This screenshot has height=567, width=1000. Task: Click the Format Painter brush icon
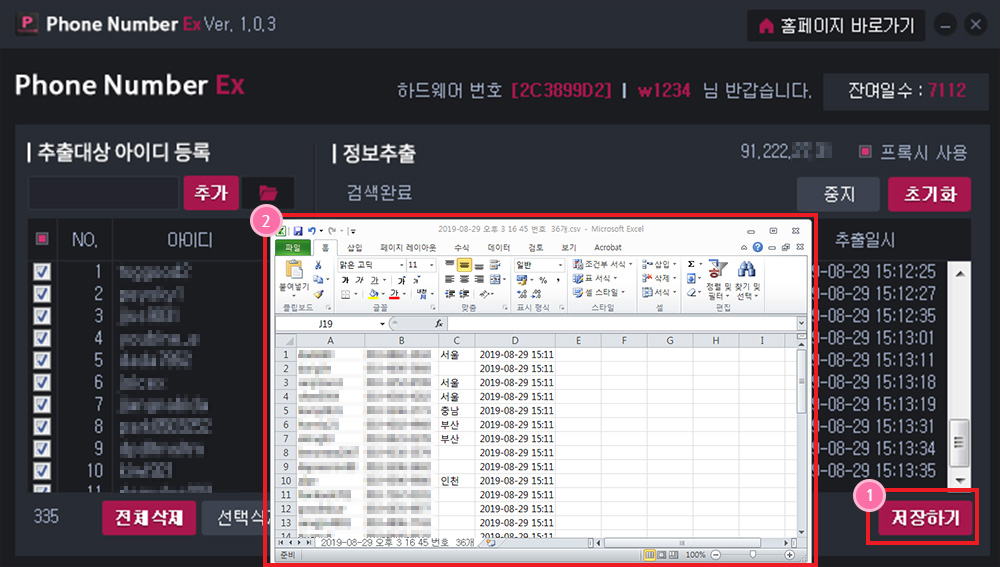click(318, 293)
